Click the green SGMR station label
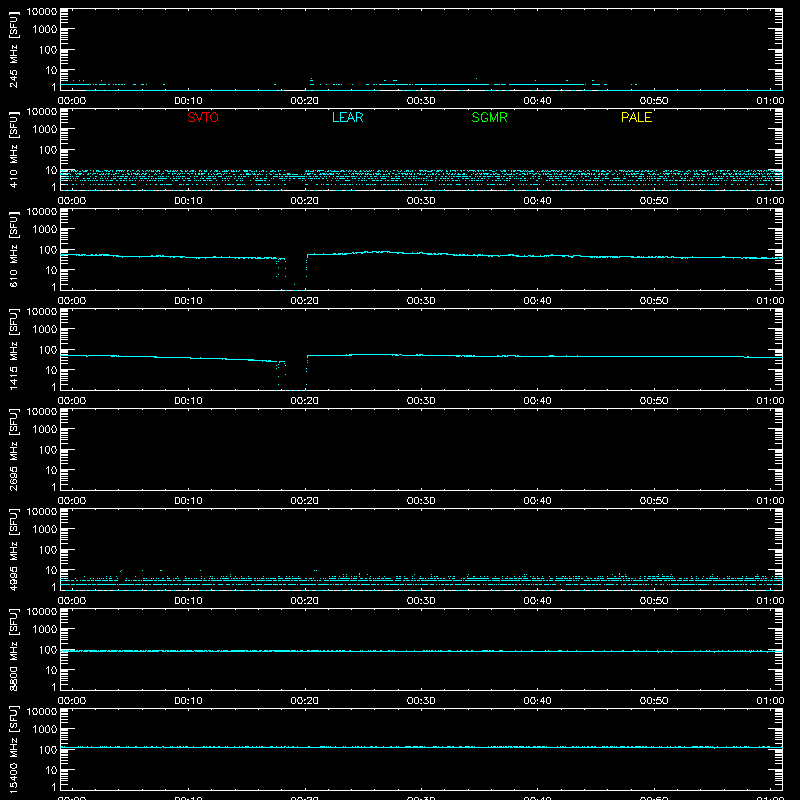 coord(489,117)
